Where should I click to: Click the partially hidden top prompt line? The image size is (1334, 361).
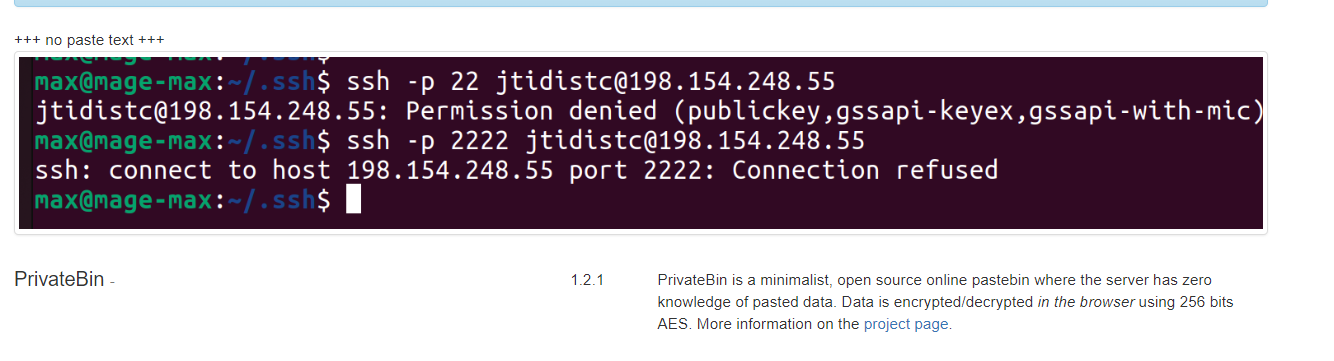point(182,60)
